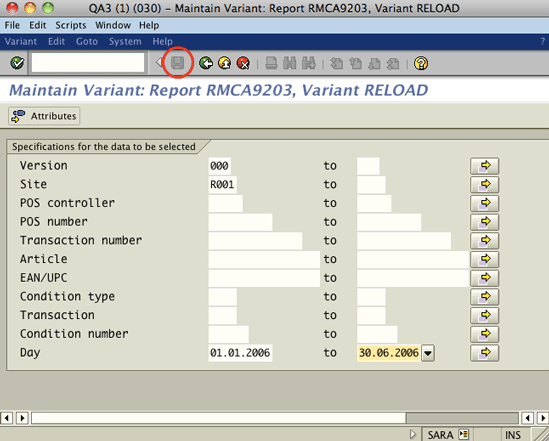Viewport: 549px width, 441px height.
Task: Click the yellow question mark Help icon
Action: [421, 63]
